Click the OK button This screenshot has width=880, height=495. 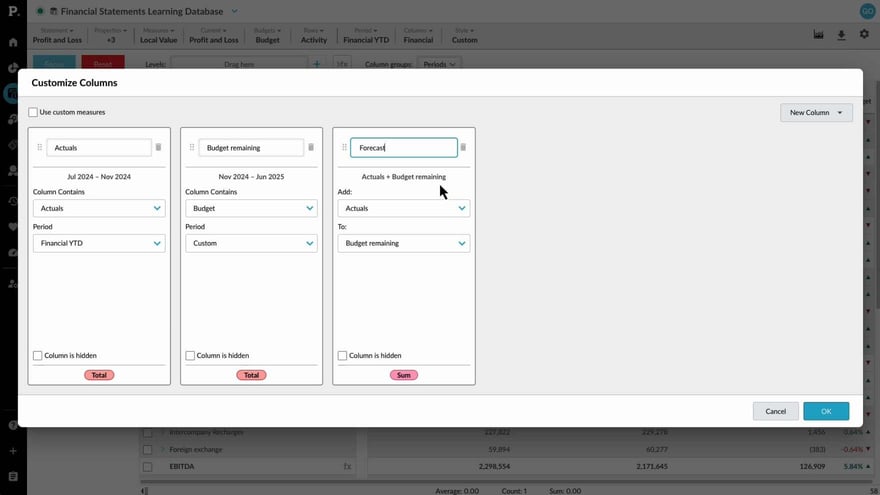pos(826,411)
